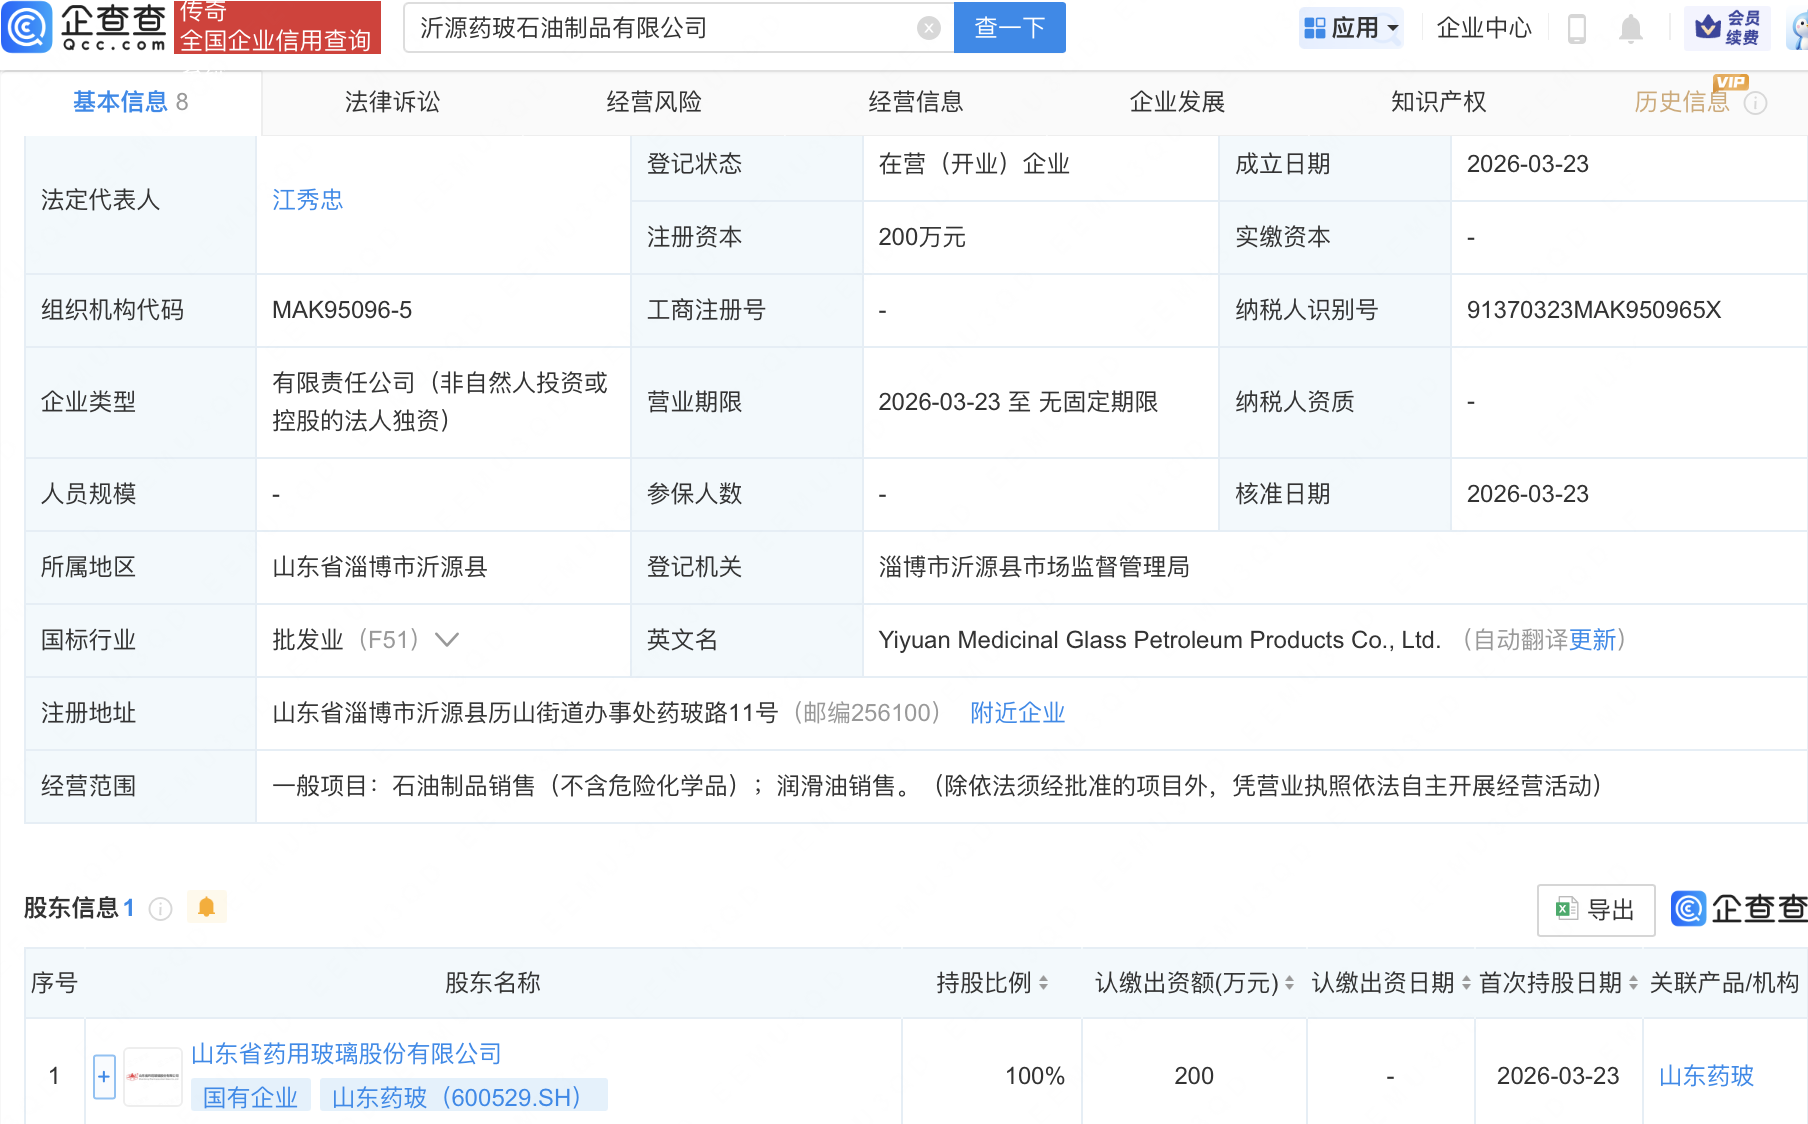Click the info icon beside 历史信息

coord(1756,101)
